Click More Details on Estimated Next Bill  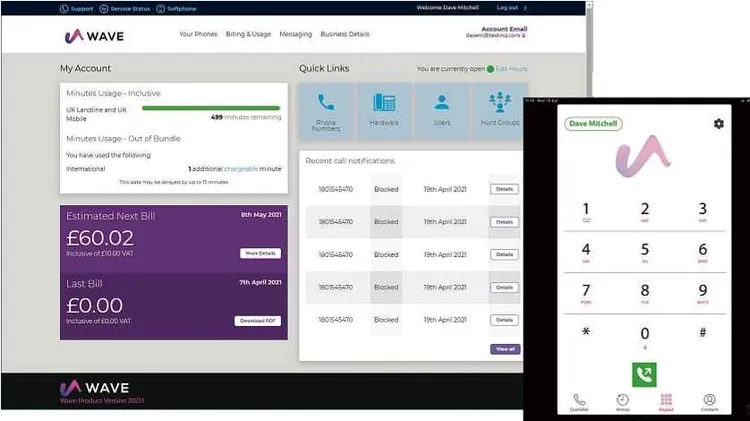point(261,253)
